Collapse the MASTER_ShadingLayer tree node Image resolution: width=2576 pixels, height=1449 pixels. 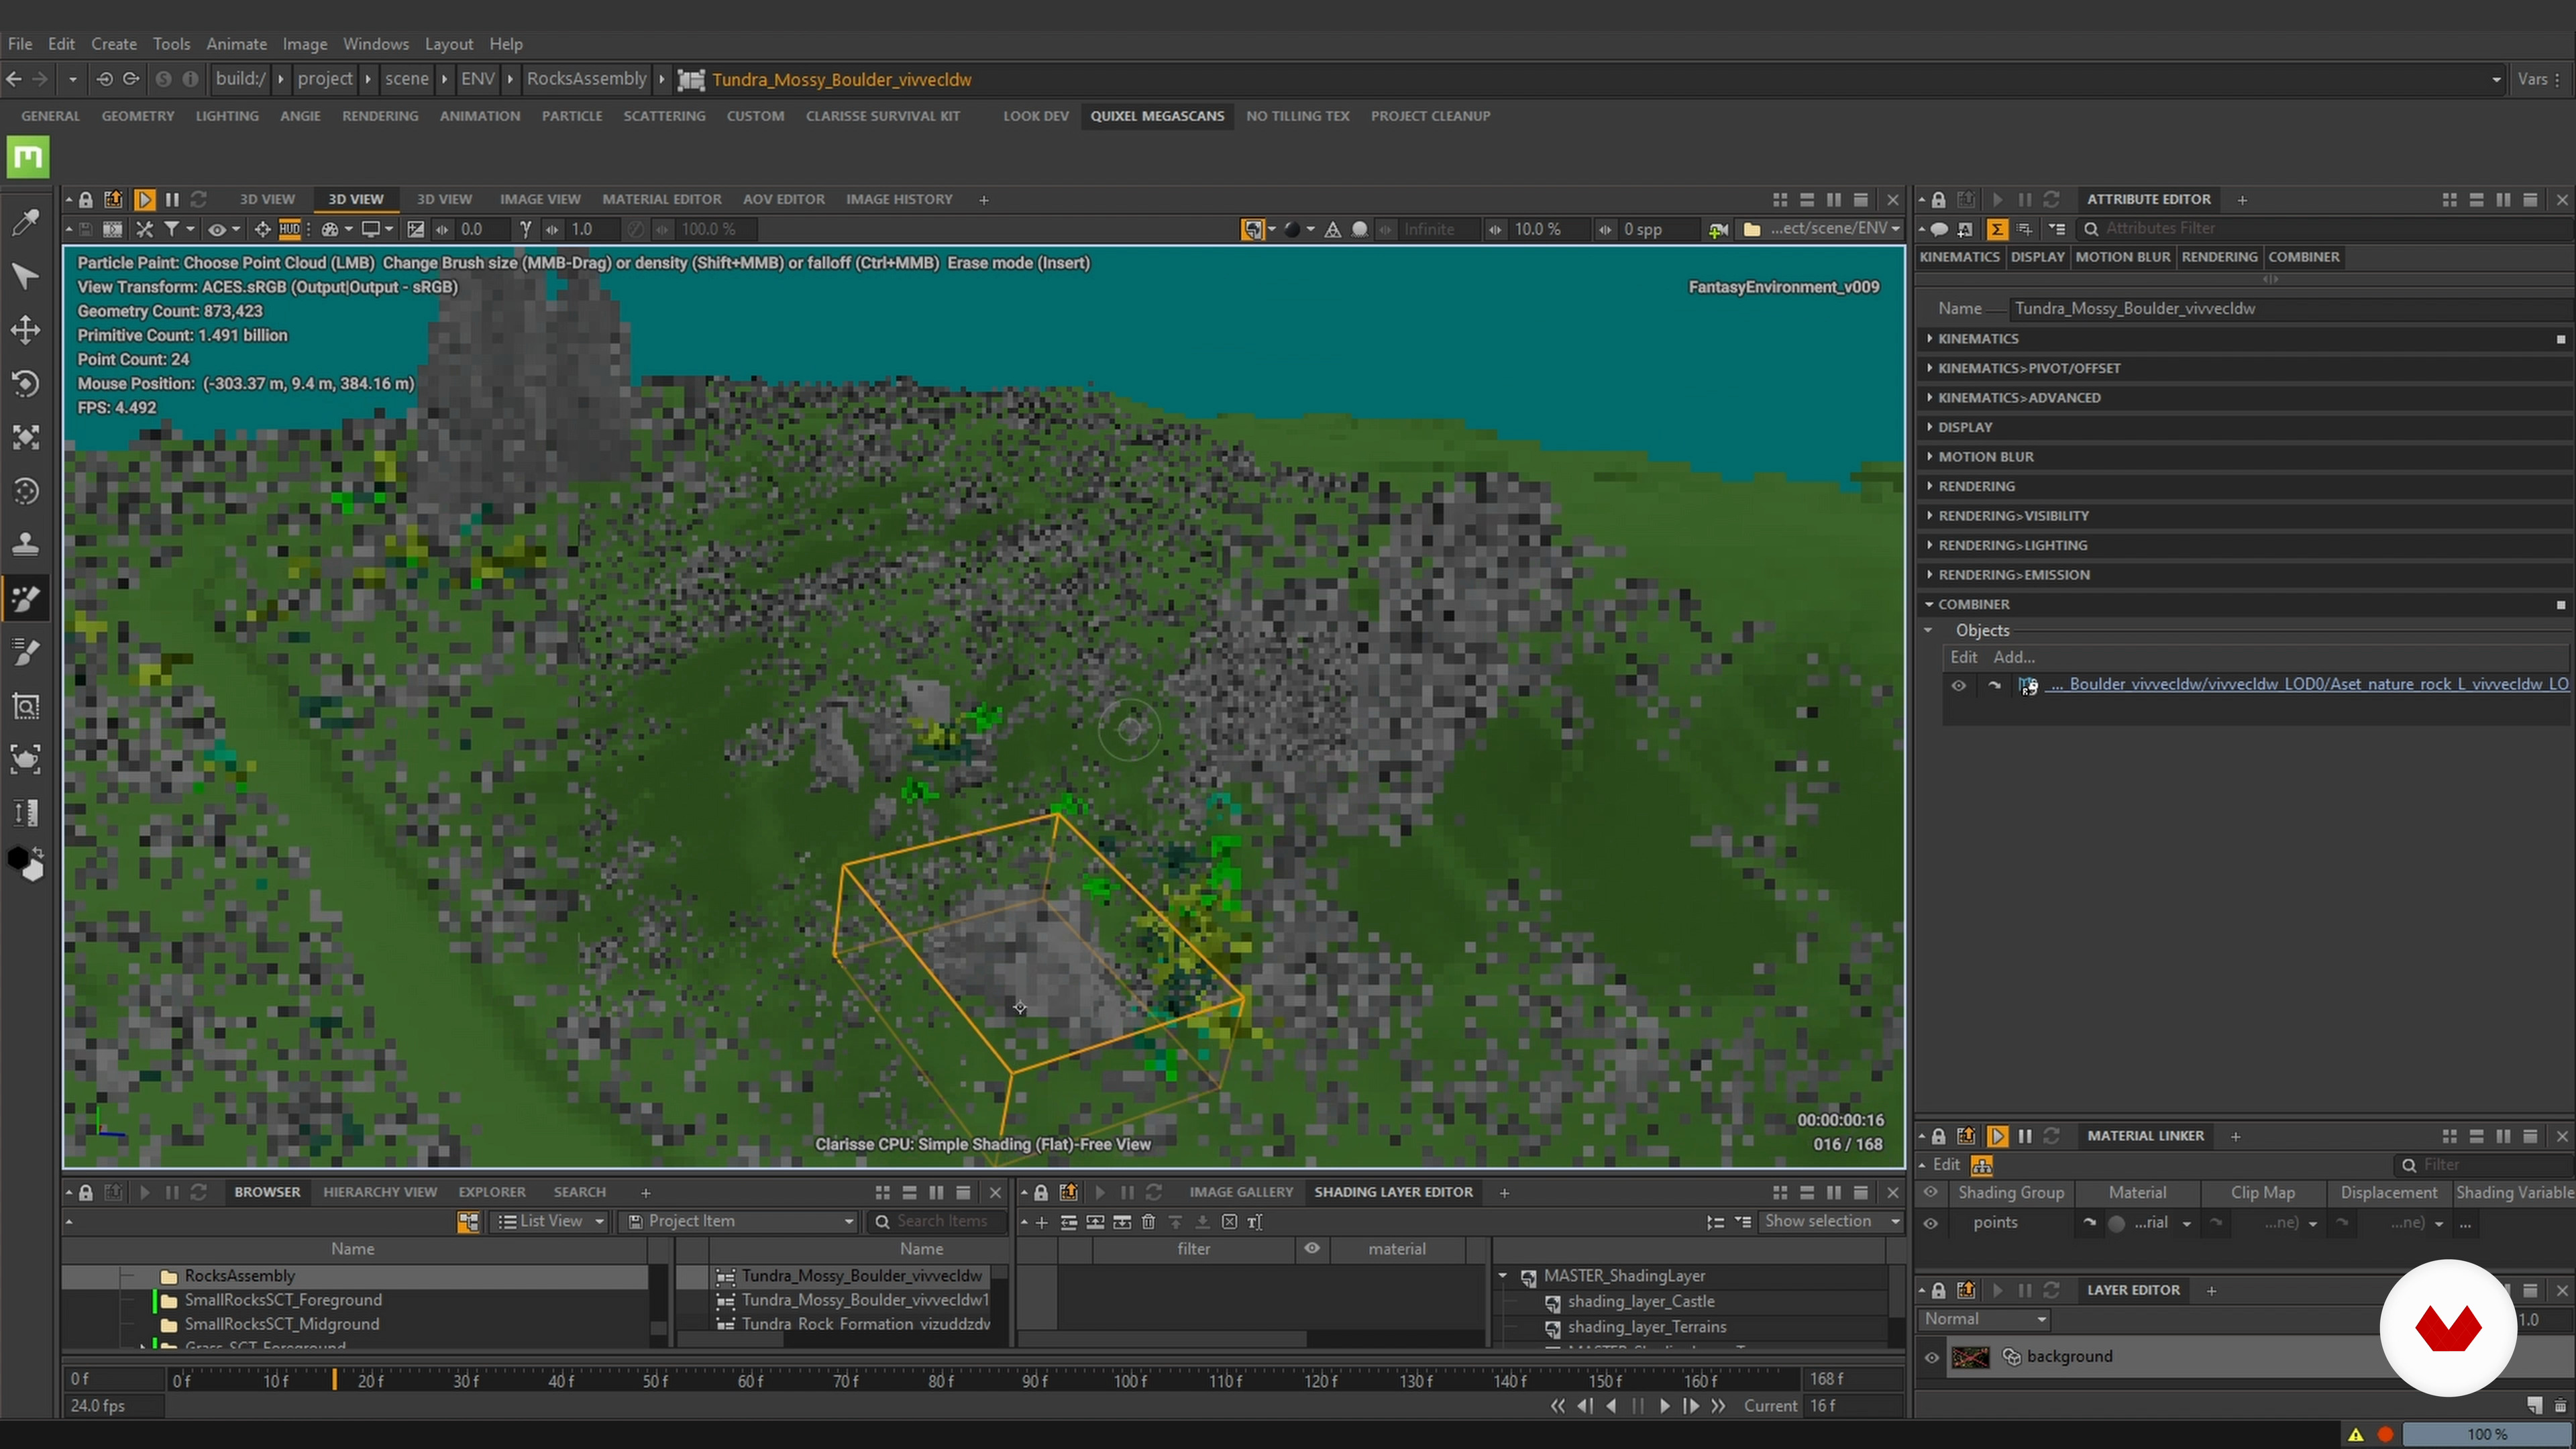click(1502, 1277)
